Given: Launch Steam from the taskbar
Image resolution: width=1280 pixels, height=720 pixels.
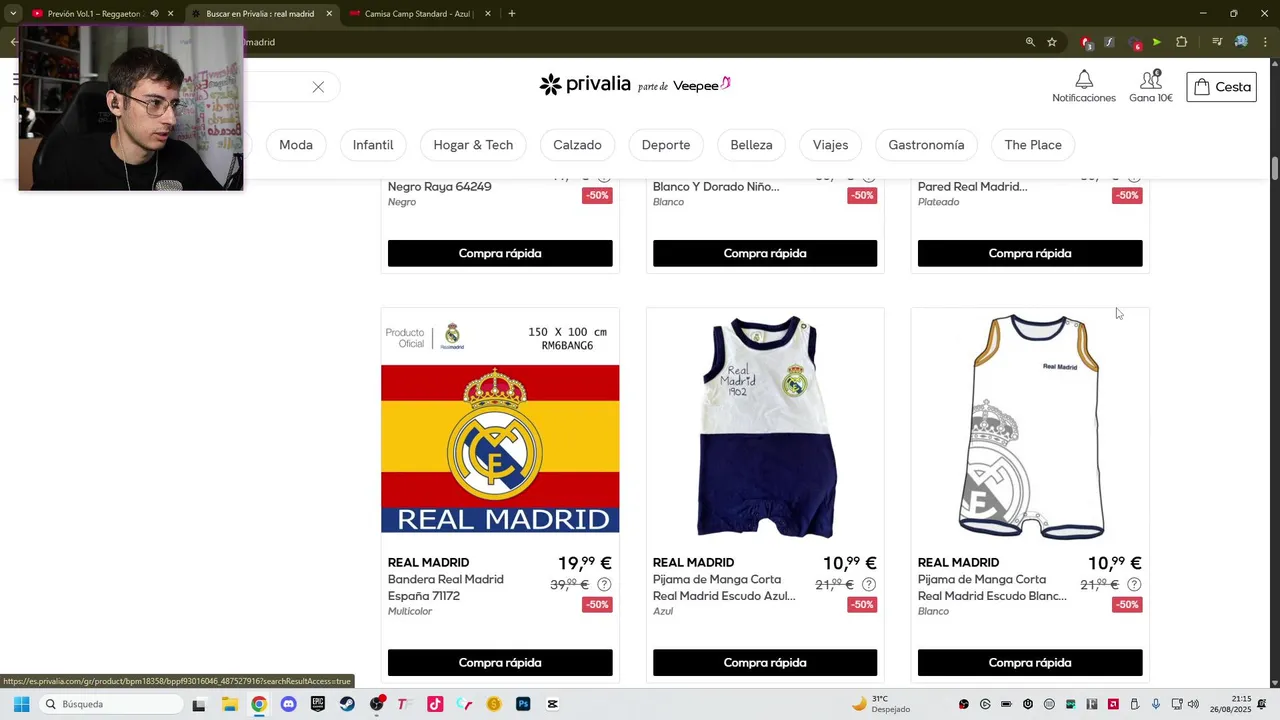Looking at the screenshot, I should (x=347, y=704).
